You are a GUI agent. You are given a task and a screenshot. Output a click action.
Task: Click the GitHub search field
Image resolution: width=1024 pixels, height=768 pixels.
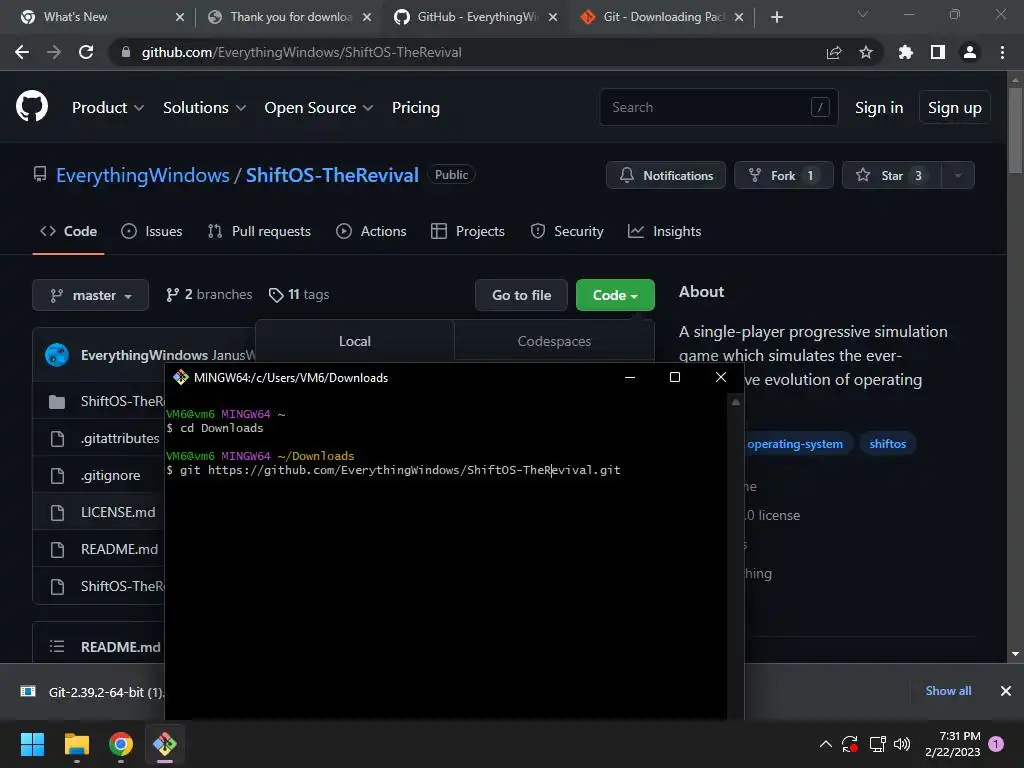[718, 107]
